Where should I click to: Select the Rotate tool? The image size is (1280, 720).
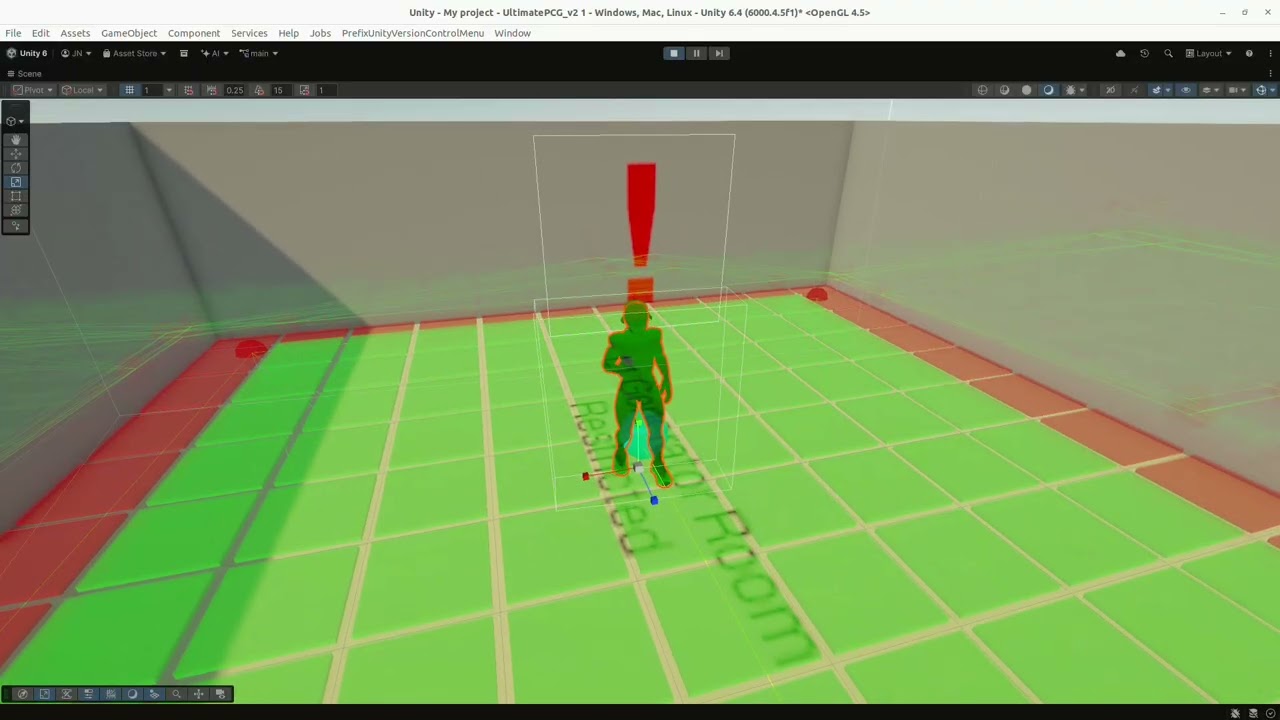[x=15, y=168]
